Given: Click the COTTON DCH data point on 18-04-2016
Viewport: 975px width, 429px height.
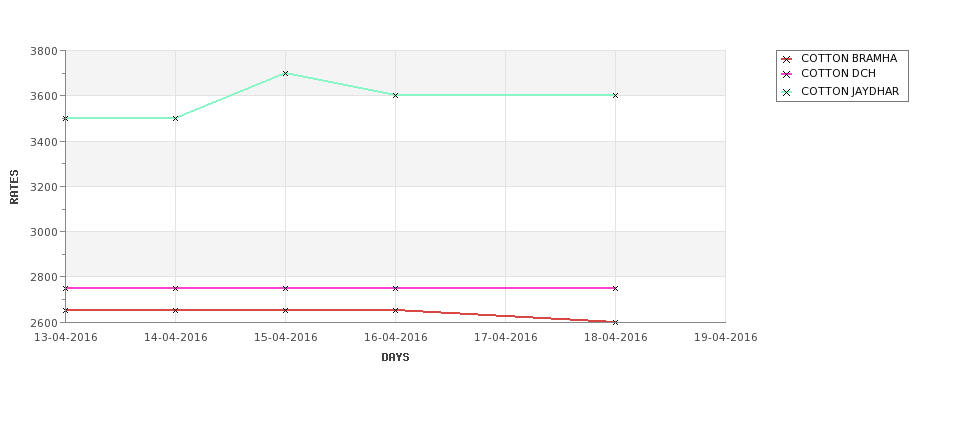Looking at the screenshot, I should point(616,288).
